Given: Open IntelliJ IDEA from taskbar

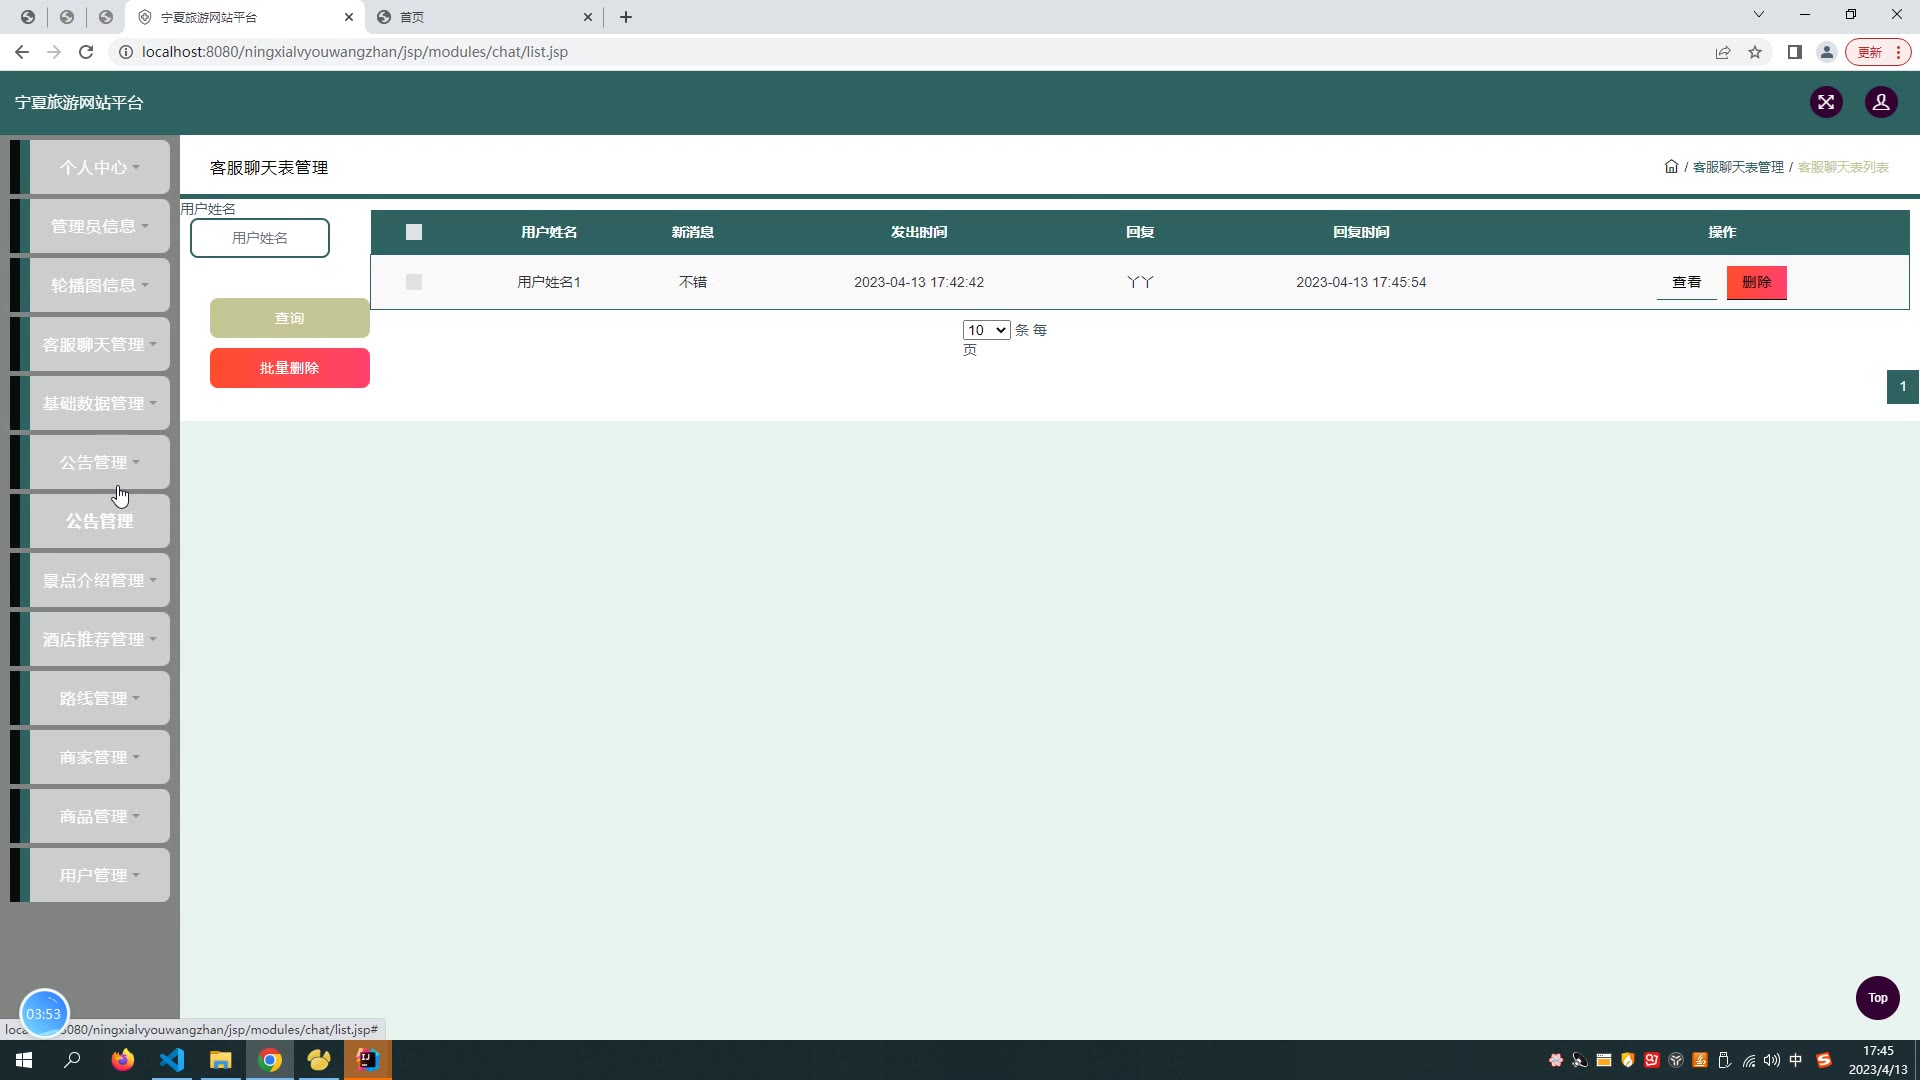Looking at the screenshot, I should coord(368,1060).
